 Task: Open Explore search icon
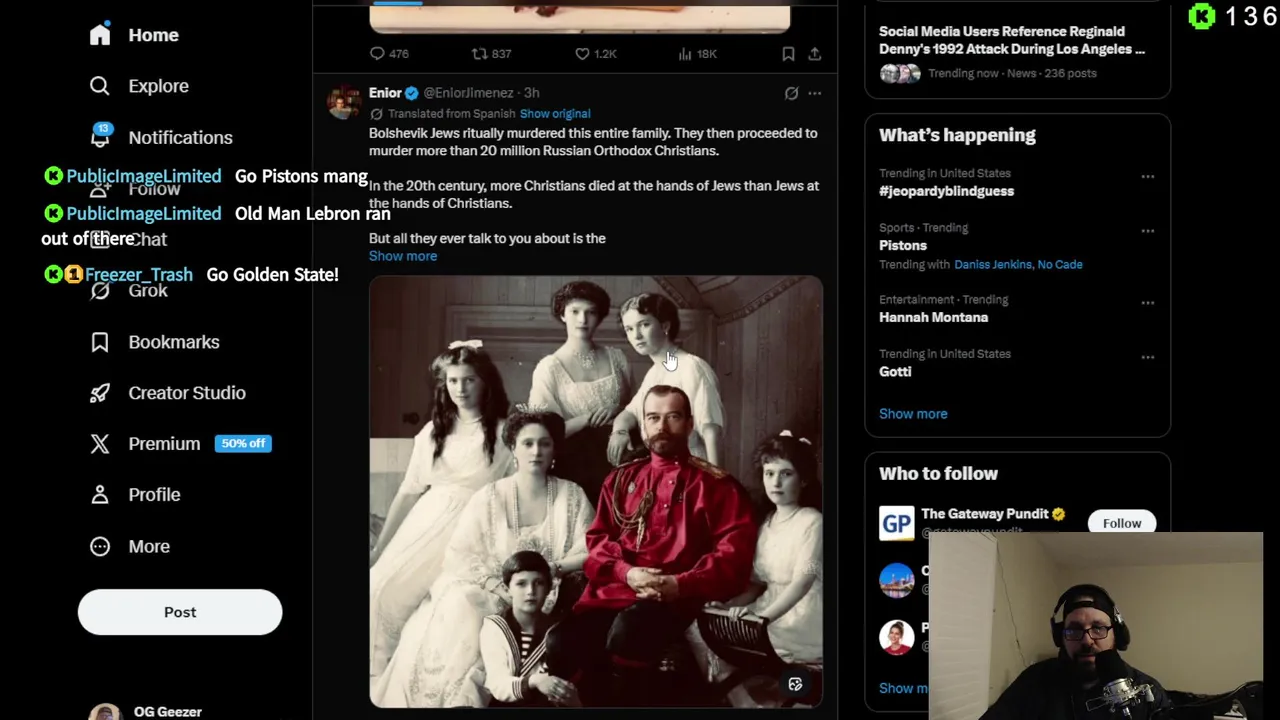[x=100, y=86]
